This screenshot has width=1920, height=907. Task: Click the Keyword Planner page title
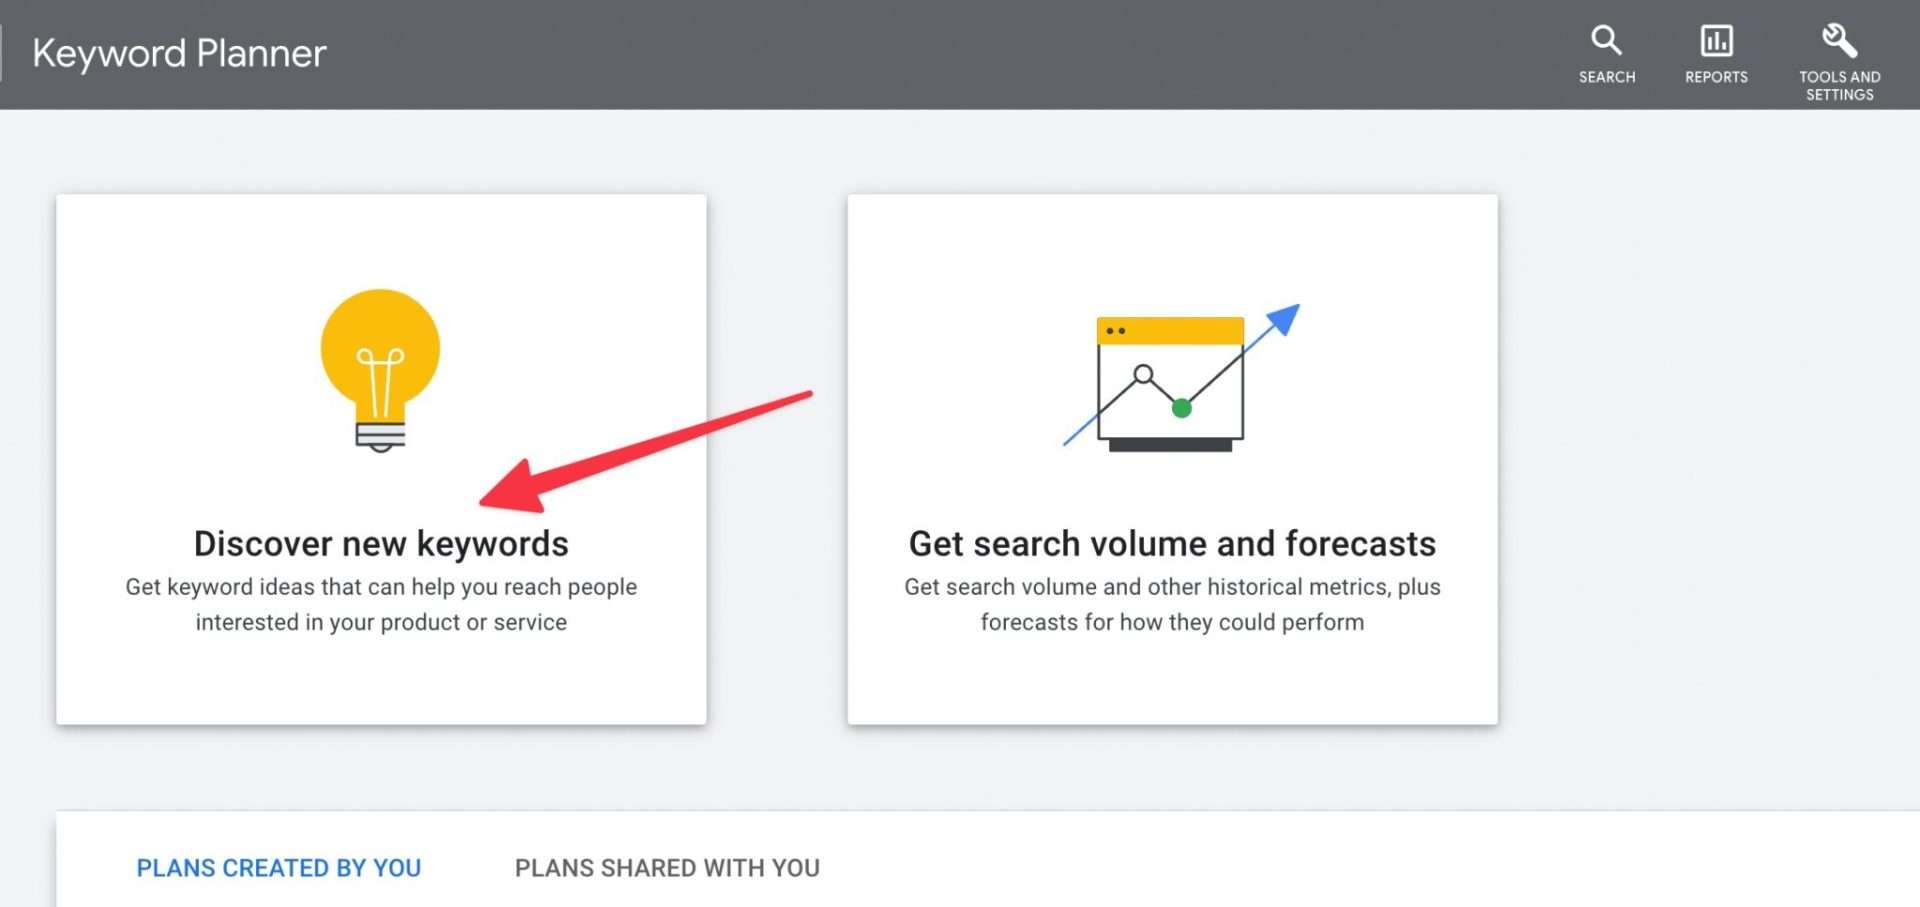pyautogui.click(x=179, y=53)
